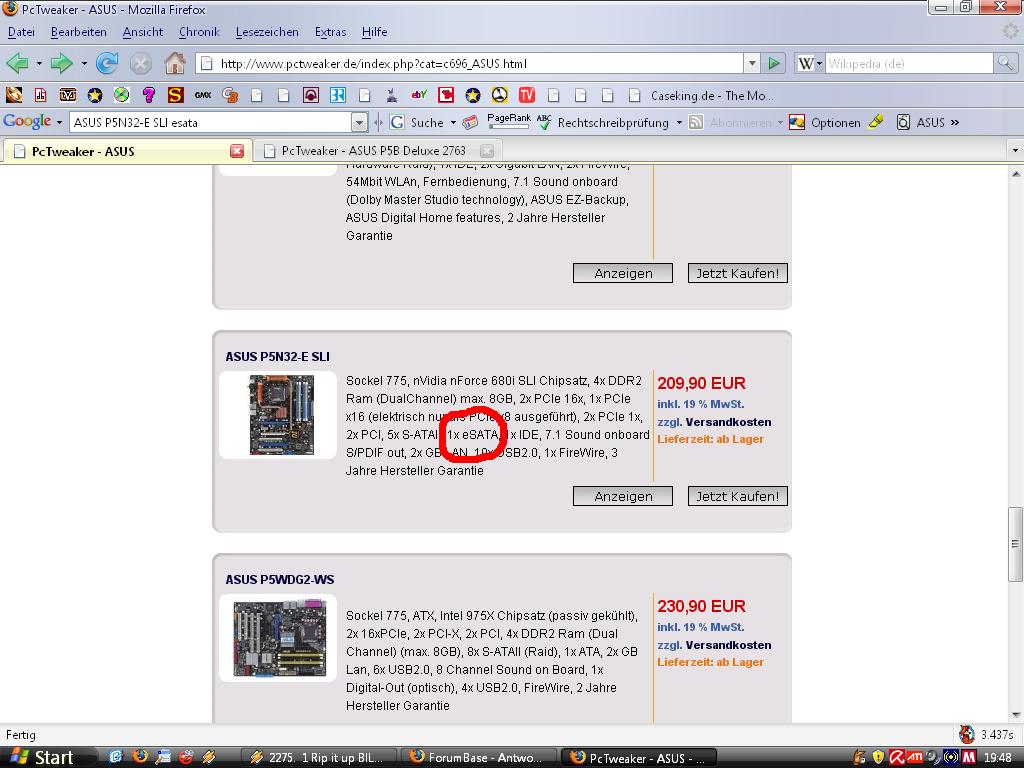The height and width of the screenshot is (768, 1024).
Task: Go forward with the green Forward arrow
Action: (61, 63)
